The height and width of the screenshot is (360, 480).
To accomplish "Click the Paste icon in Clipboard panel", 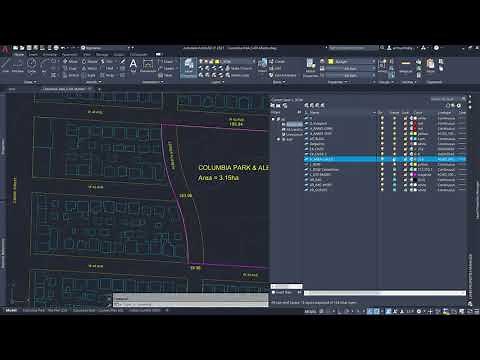I will pos(430,65).
